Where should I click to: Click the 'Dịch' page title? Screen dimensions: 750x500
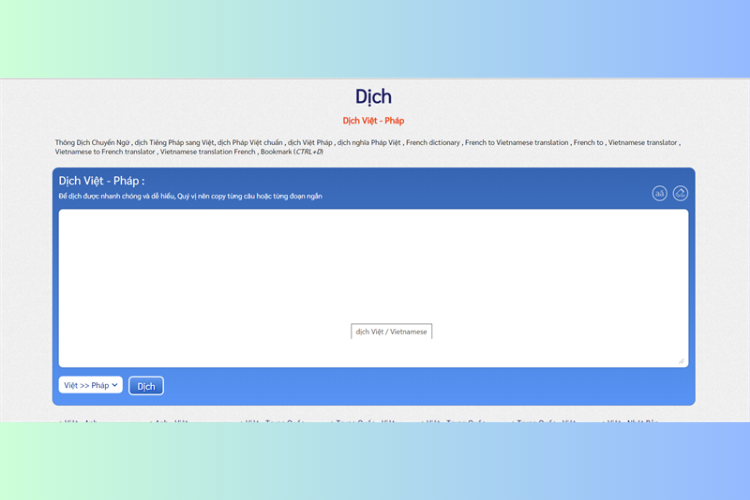[373, 97]
